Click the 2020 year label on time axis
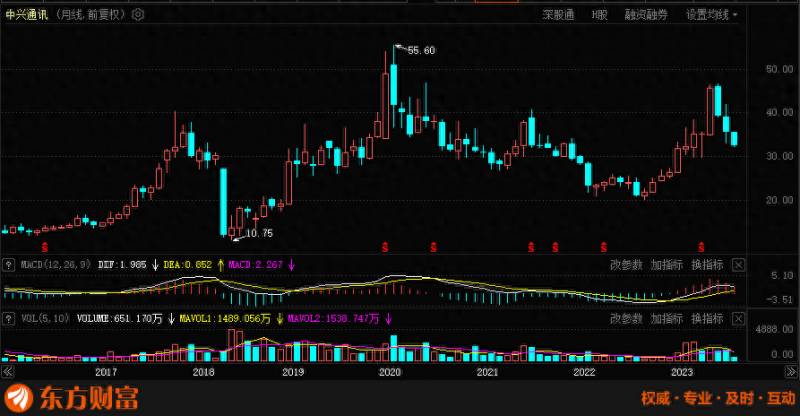The image size is (800, 416). coord(390,372)
